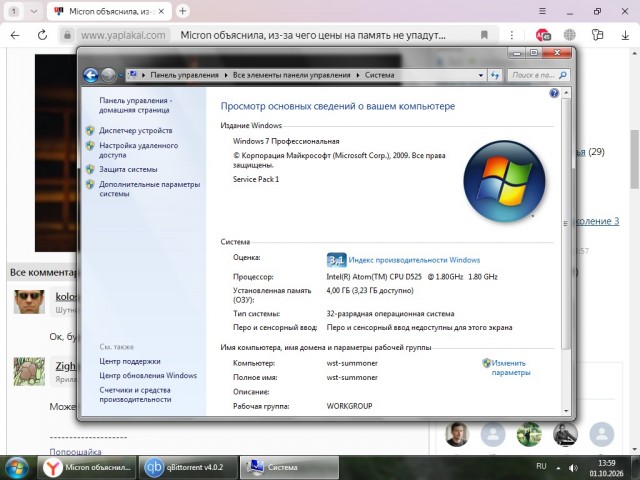Open 'Индекс производительности Windows' link
This screenshot has height=480, width=640.
click(414, 260)
